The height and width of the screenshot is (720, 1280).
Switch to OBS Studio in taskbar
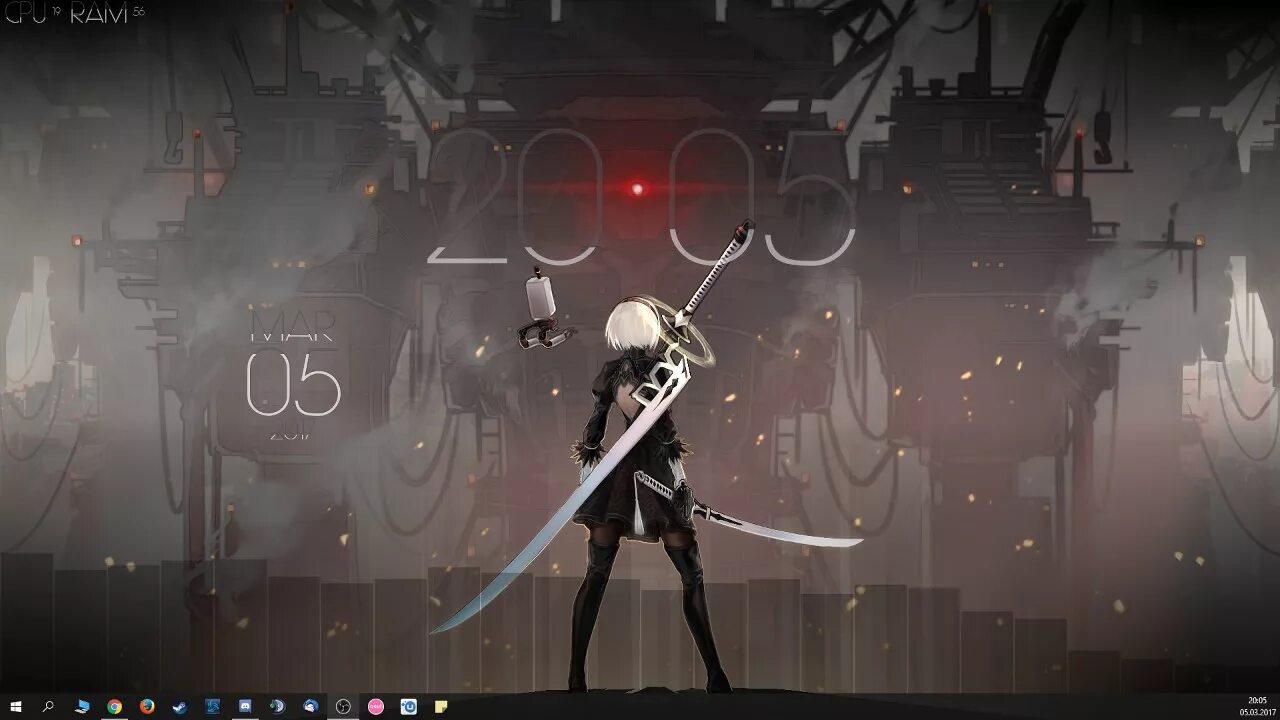pyautogui.click(x=343, y=706)
